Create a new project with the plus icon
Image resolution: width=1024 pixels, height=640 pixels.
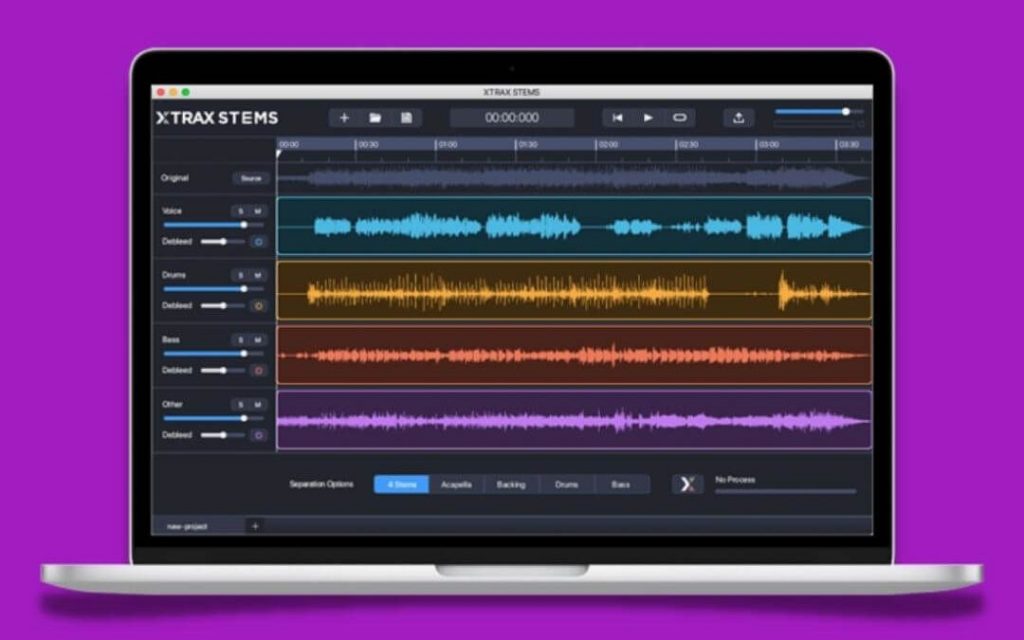(343, 117)
